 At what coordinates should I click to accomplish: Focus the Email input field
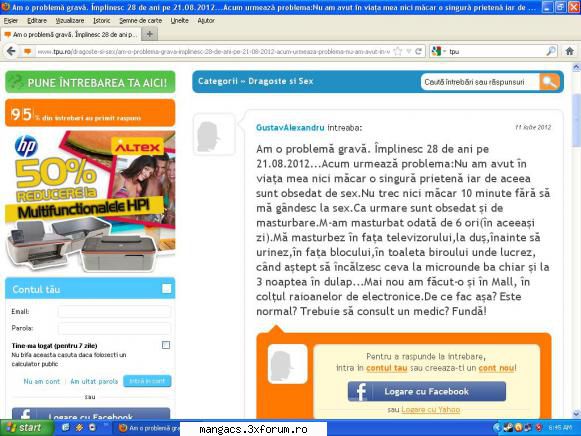(114, 312)
